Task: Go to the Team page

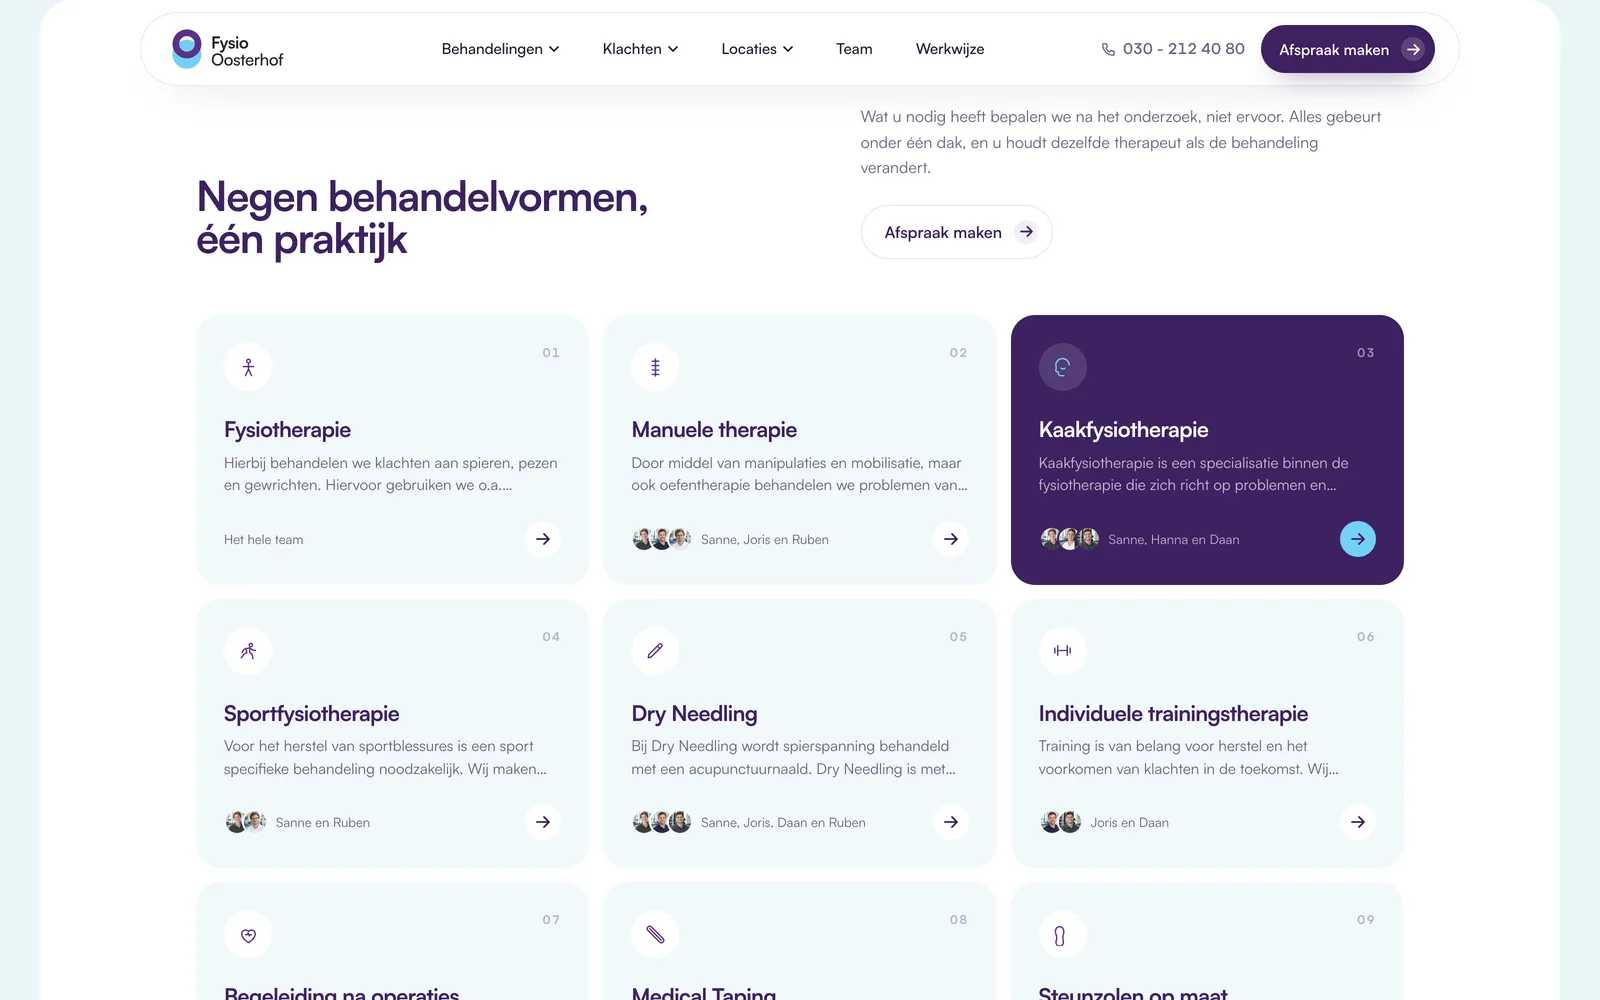Action: [x=854, y=49]
